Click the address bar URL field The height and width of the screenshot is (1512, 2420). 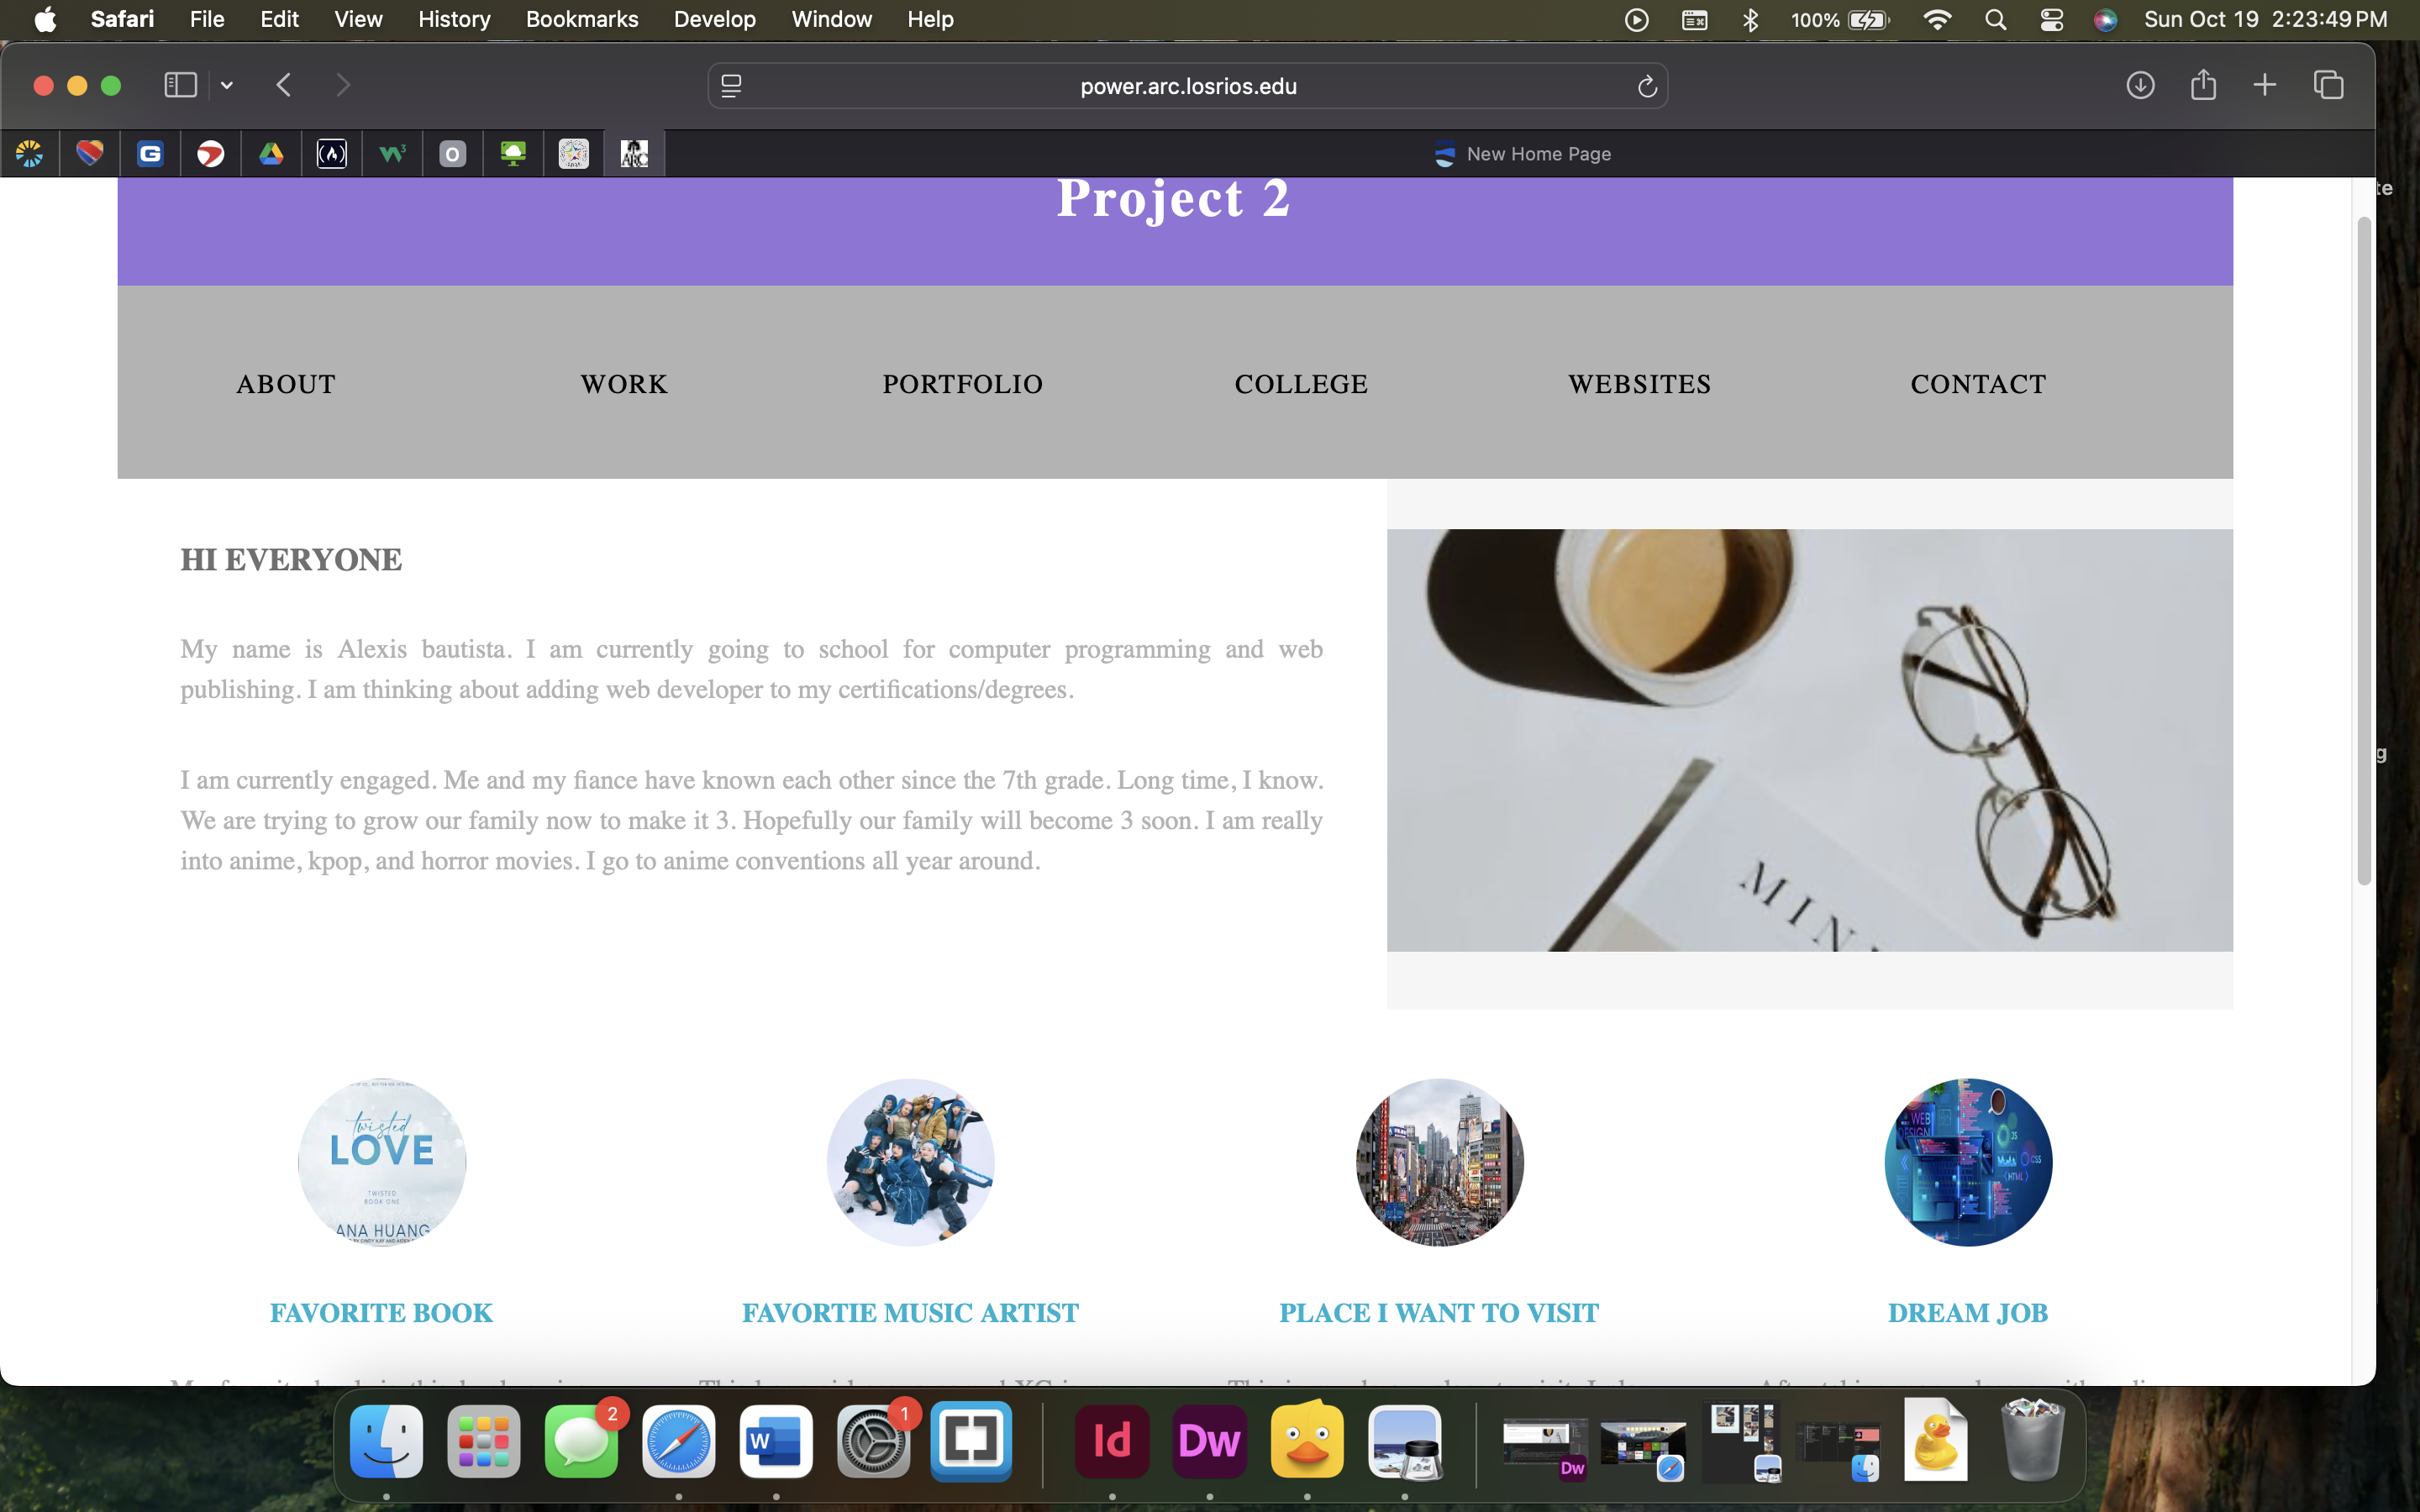click(x=1187, y=87)
